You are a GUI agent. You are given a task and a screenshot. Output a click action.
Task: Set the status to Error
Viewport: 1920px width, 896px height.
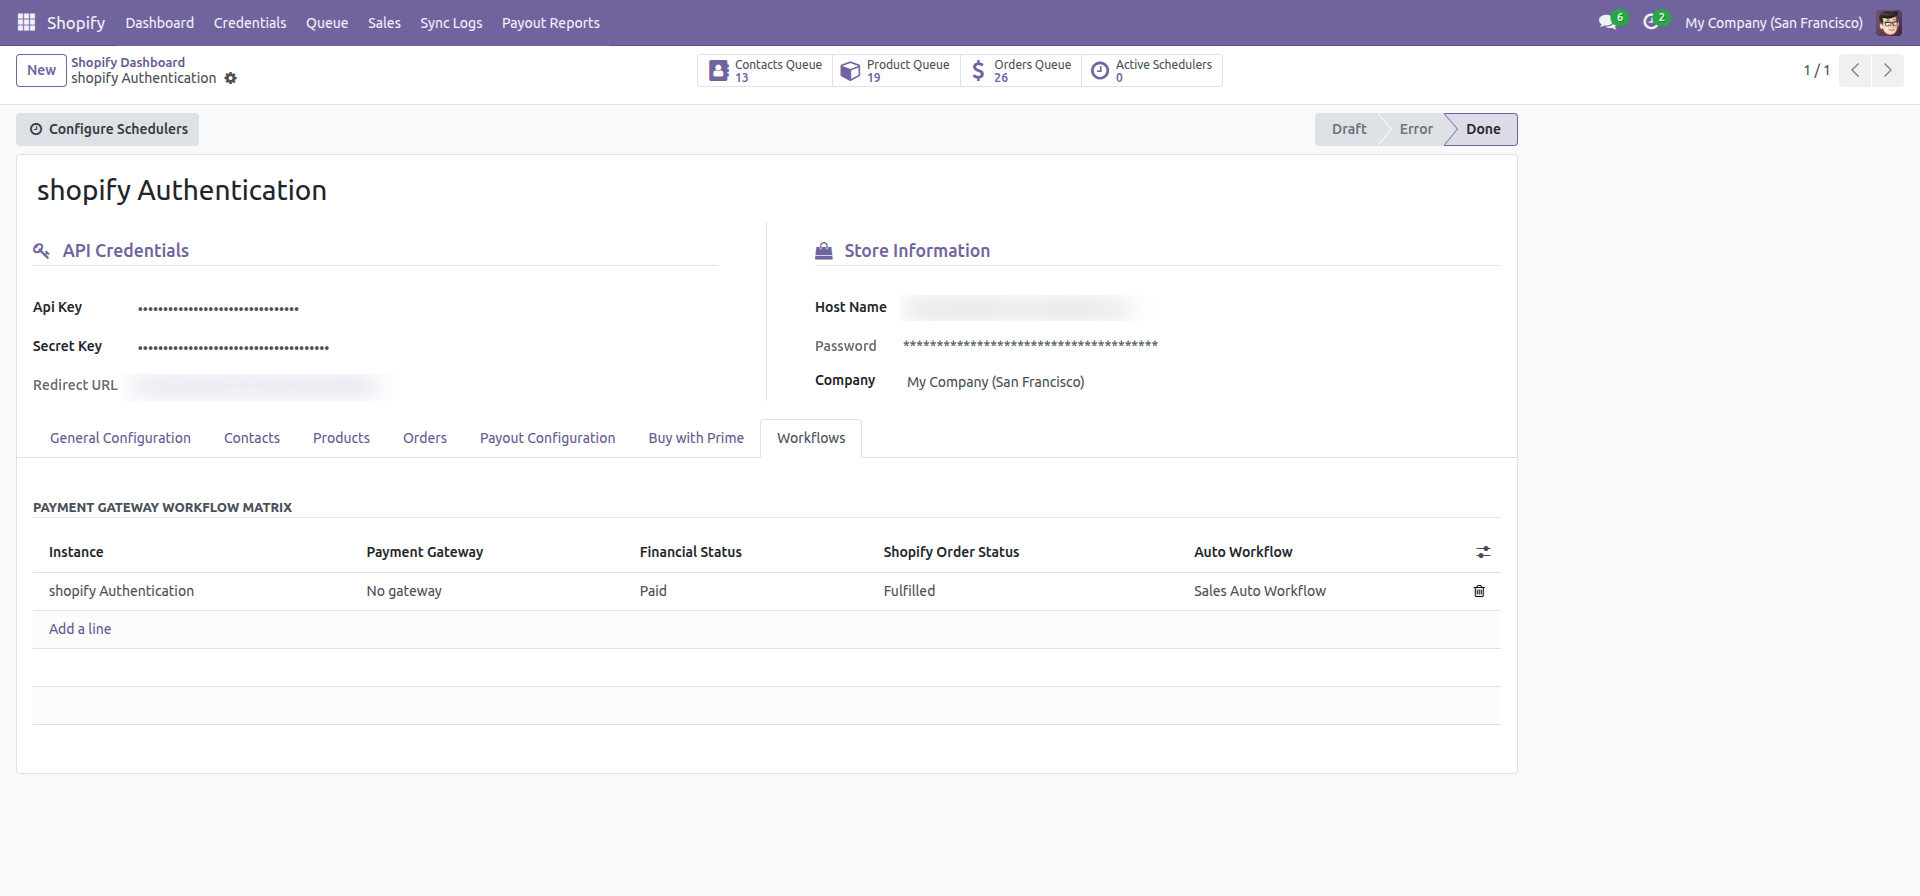tap(1416, 129)
